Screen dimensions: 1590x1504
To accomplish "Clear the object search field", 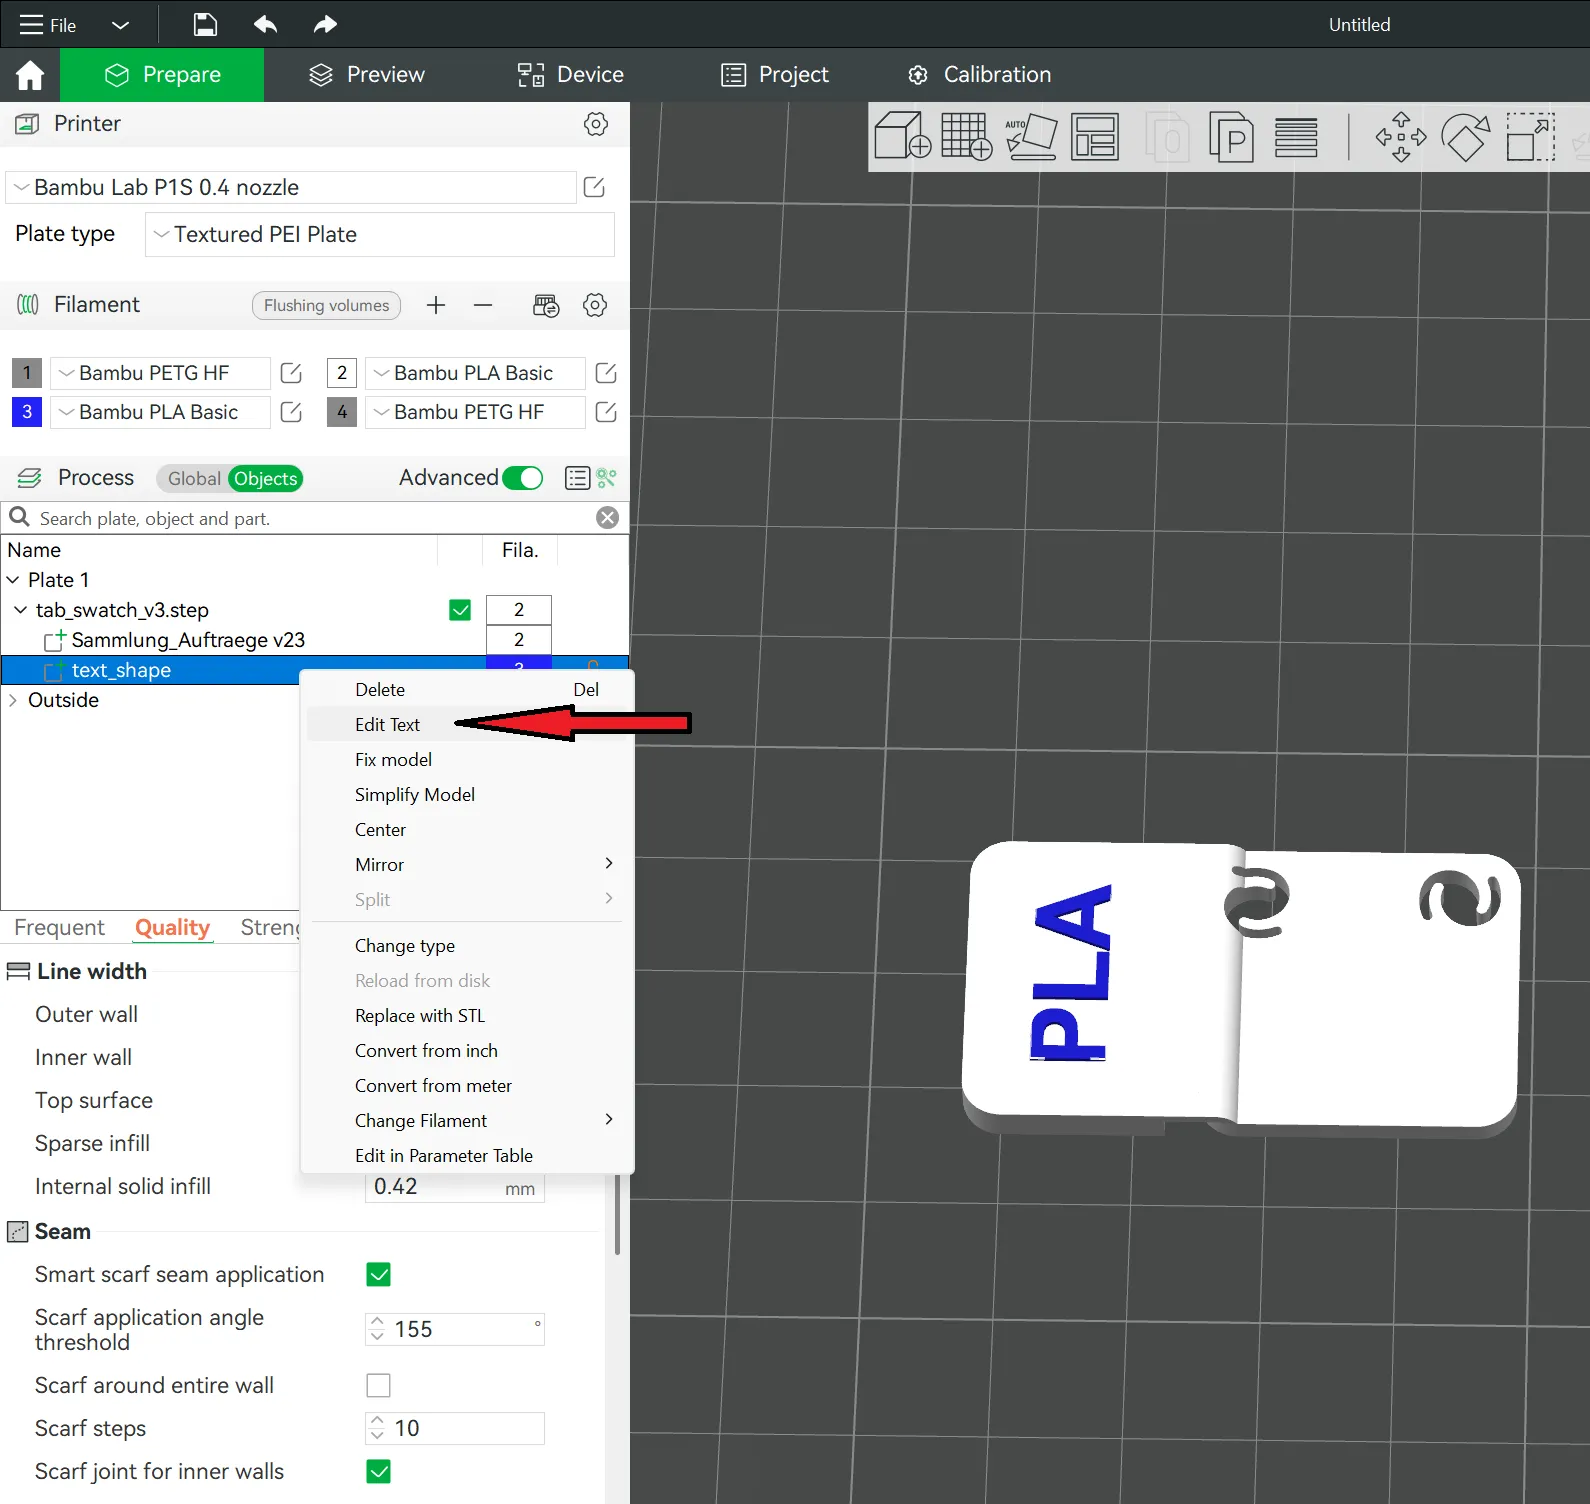I will point(607,518).
